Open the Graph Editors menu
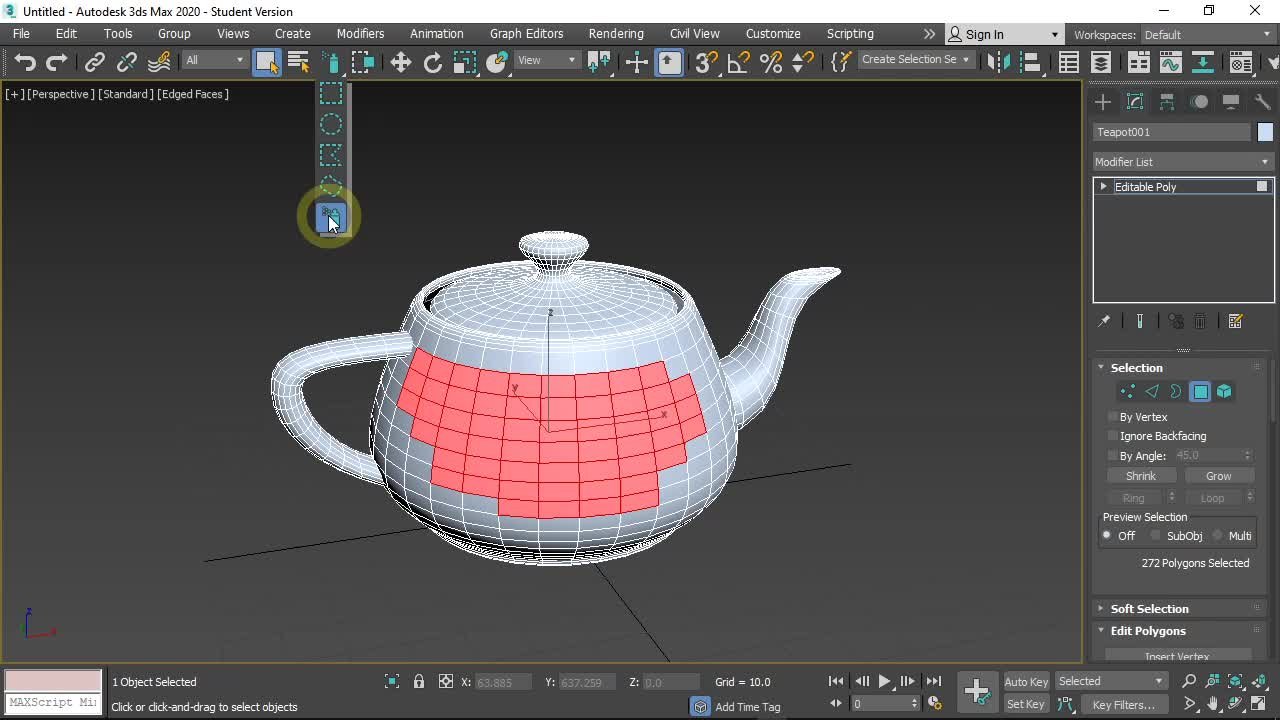 point(526,34)
